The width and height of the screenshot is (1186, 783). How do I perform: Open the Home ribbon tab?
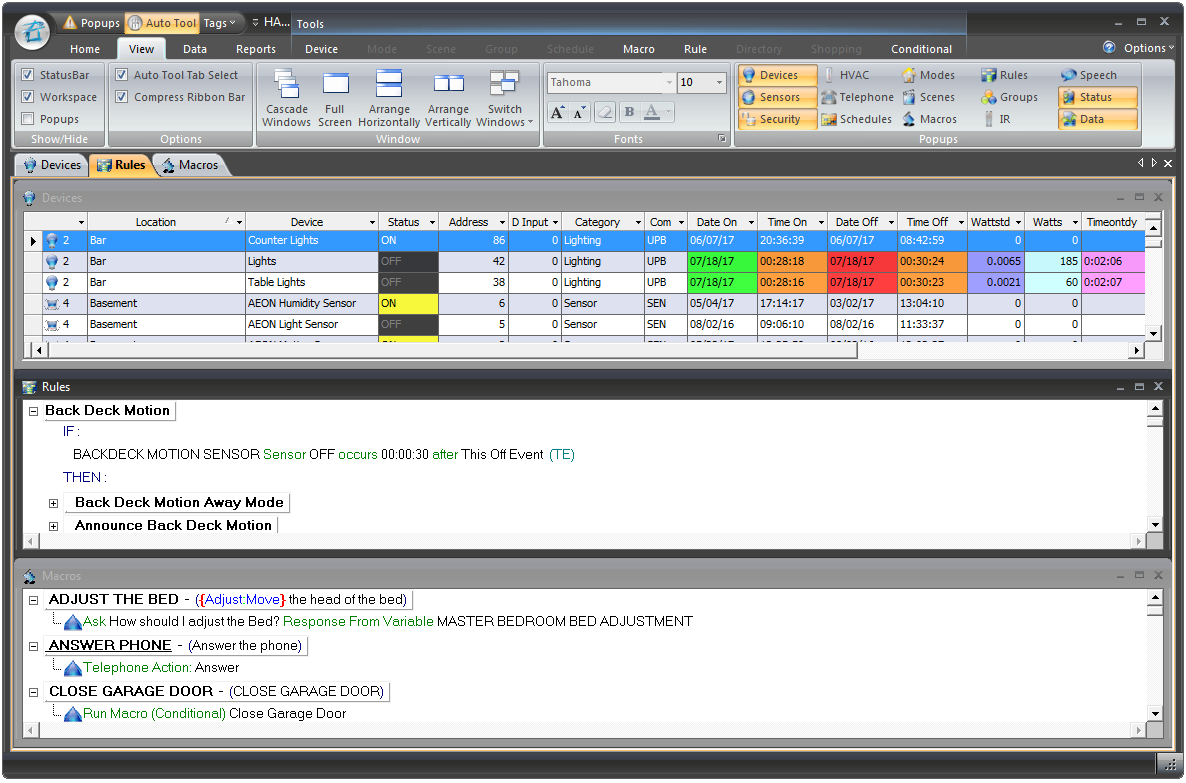[85, 48]
